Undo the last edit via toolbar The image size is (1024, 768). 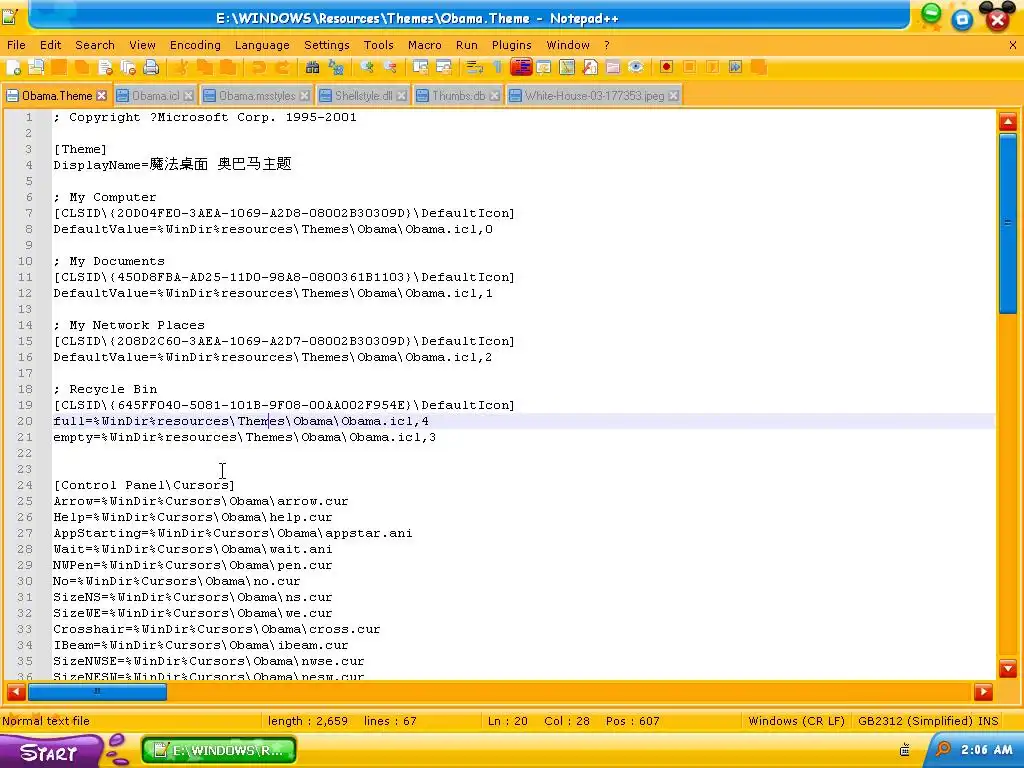259,67
